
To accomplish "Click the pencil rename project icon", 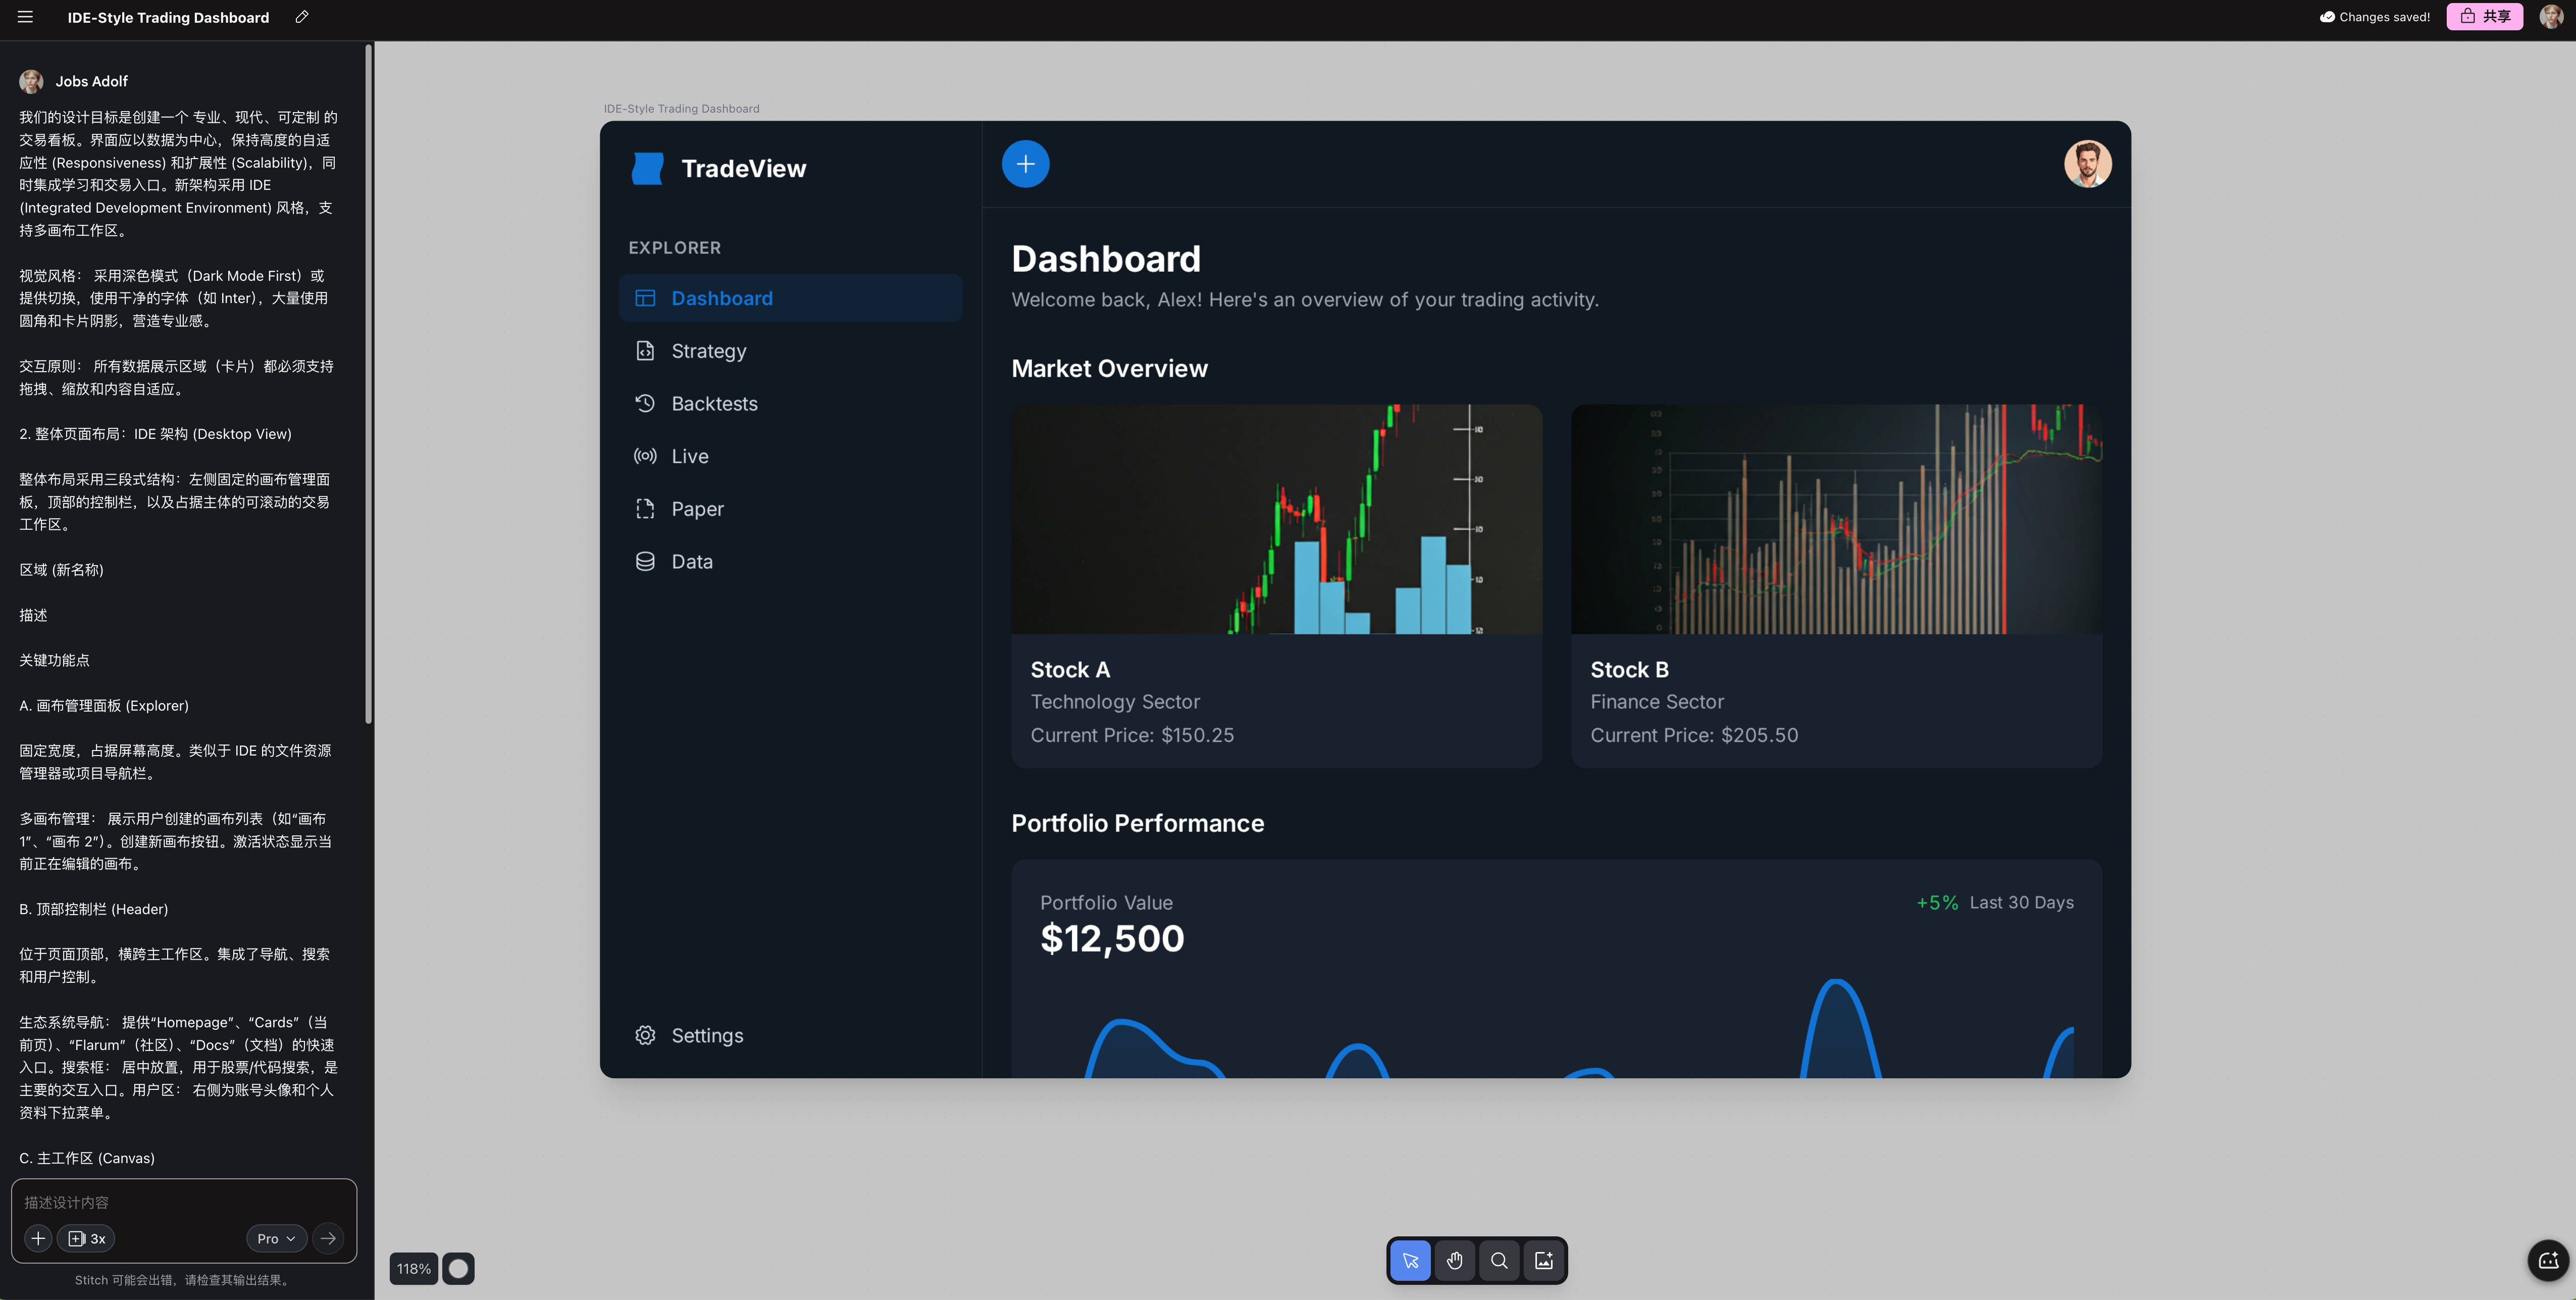I will [x=302, y=17].
